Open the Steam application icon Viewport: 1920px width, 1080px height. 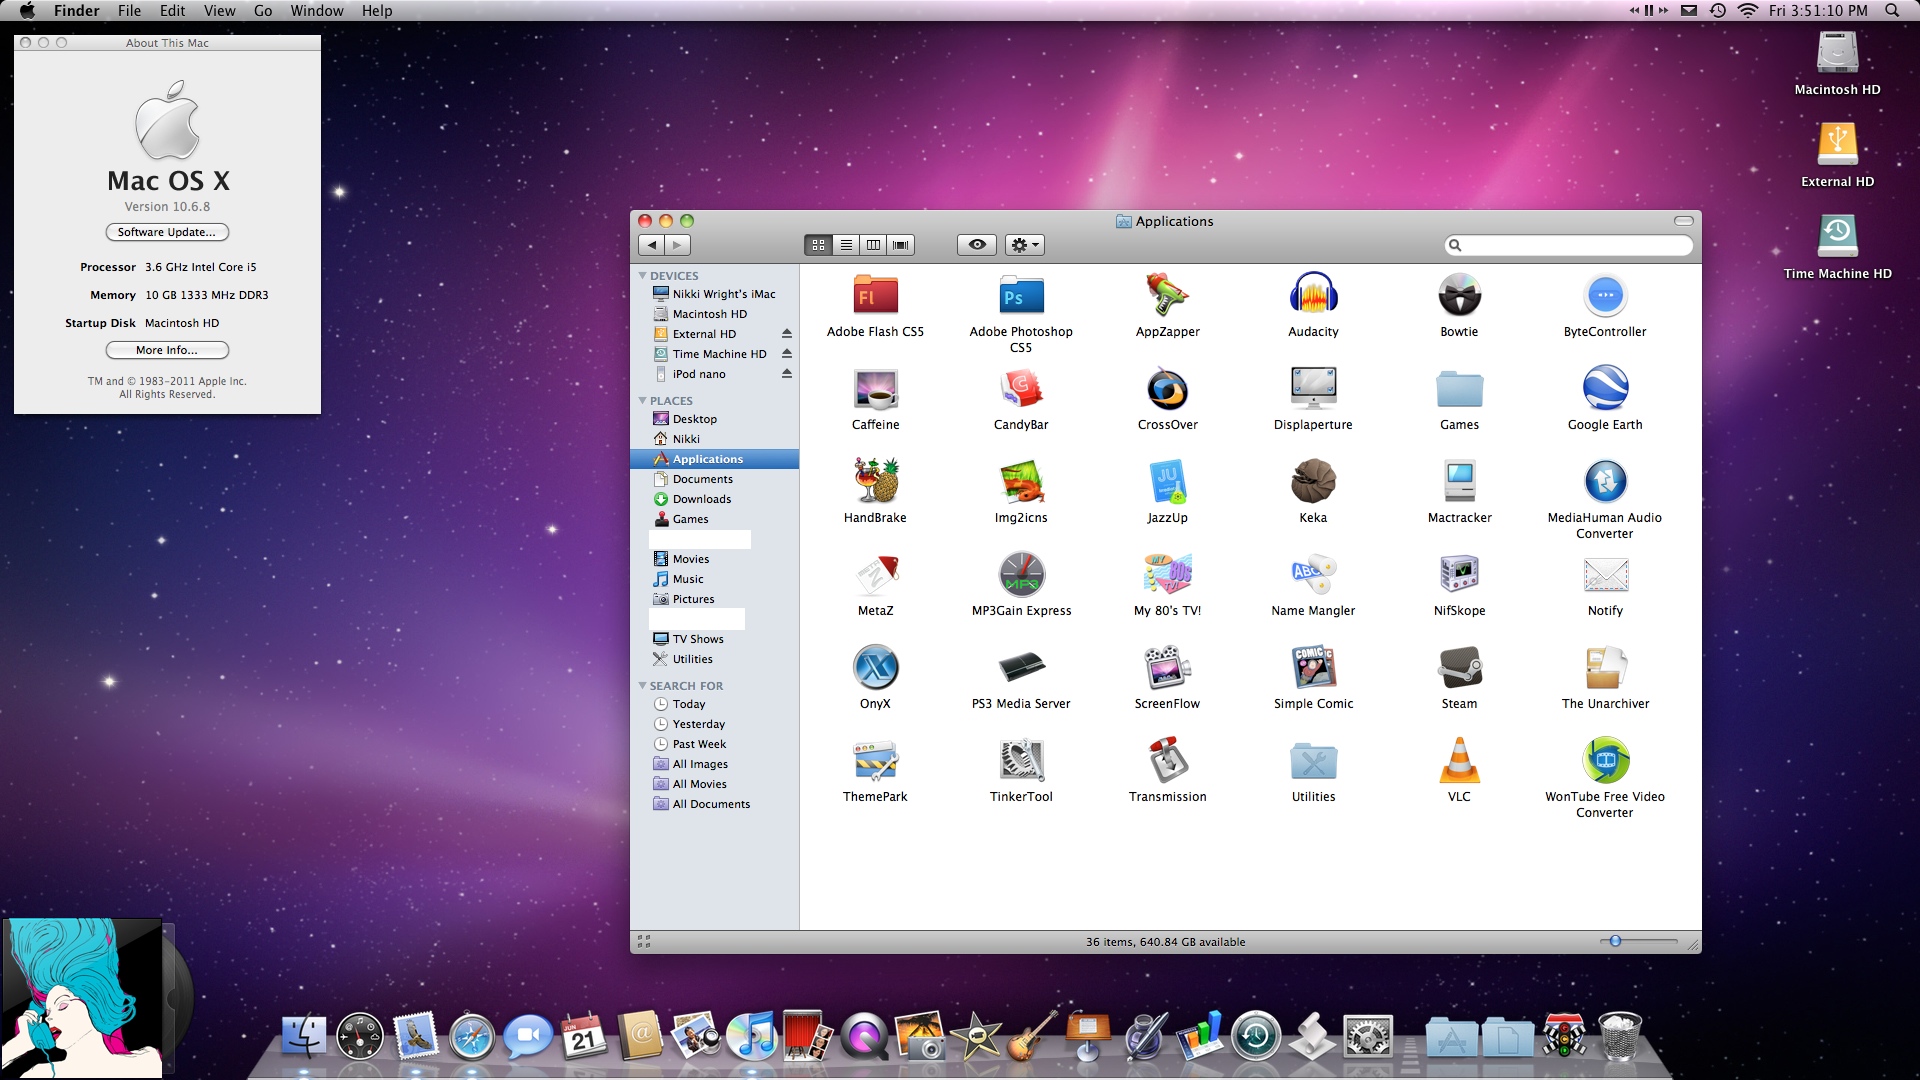click(1459, 668)
